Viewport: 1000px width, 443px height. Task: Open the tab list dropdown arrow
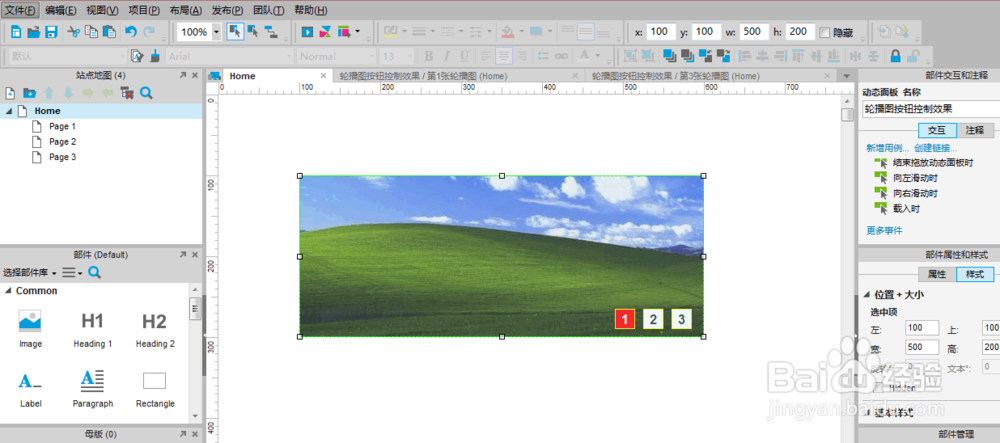click(x=847, y=76)
